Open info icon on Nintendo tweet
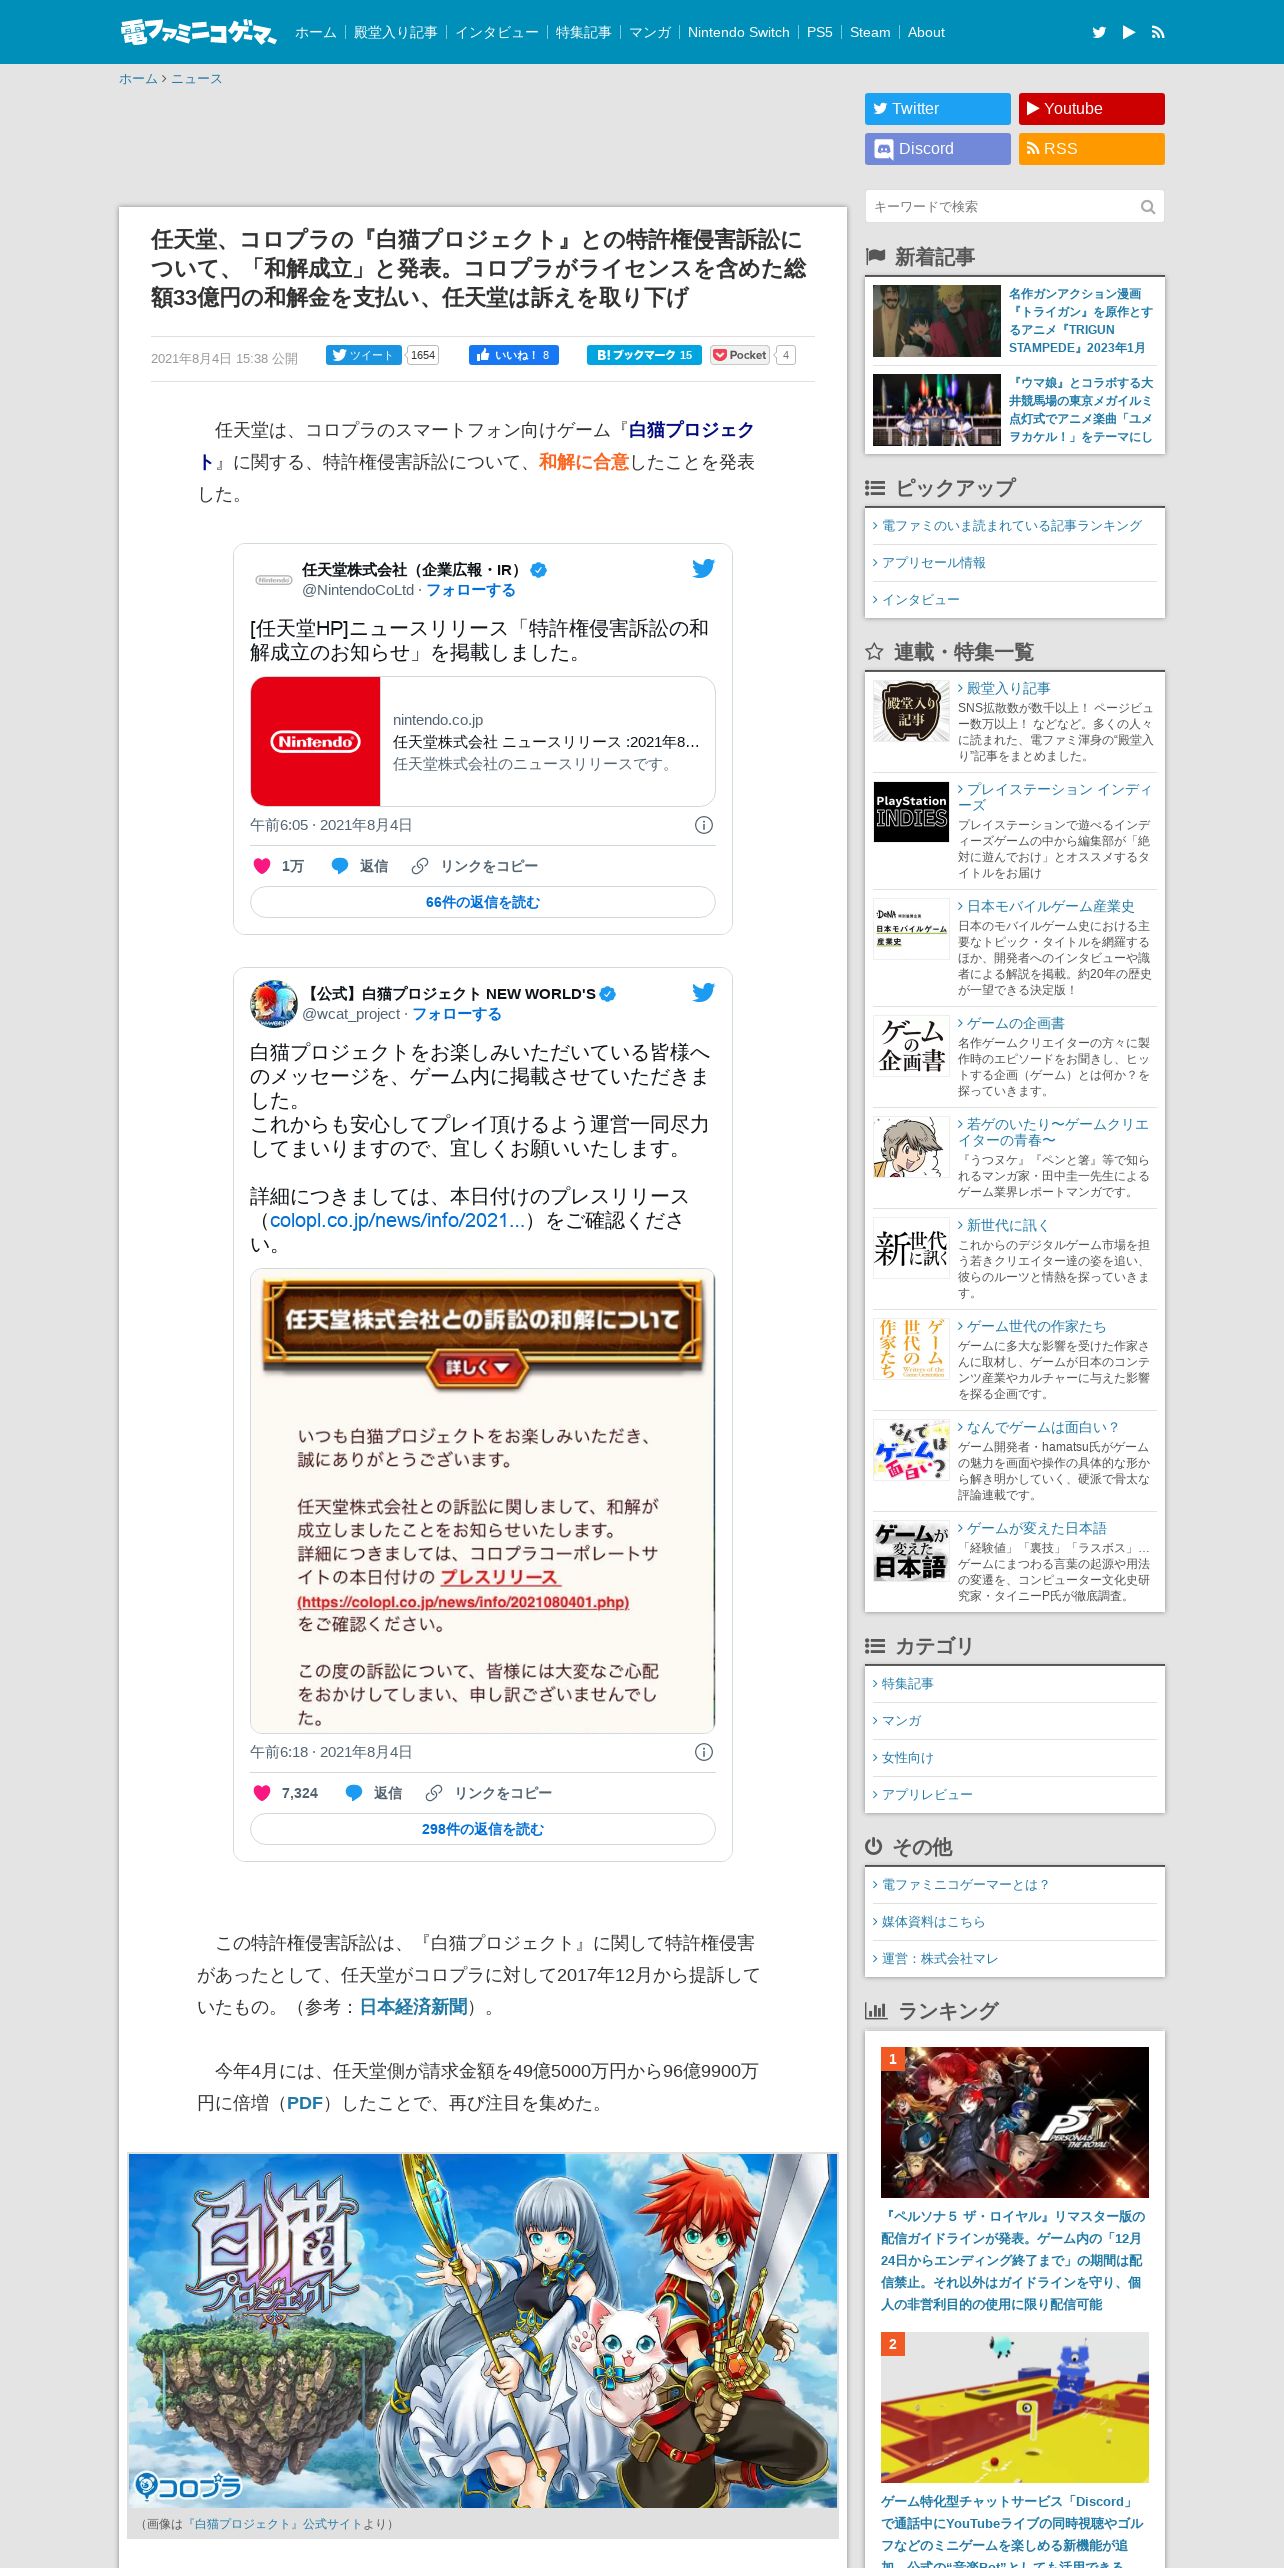1284x2568 pixels. point(704,825)
